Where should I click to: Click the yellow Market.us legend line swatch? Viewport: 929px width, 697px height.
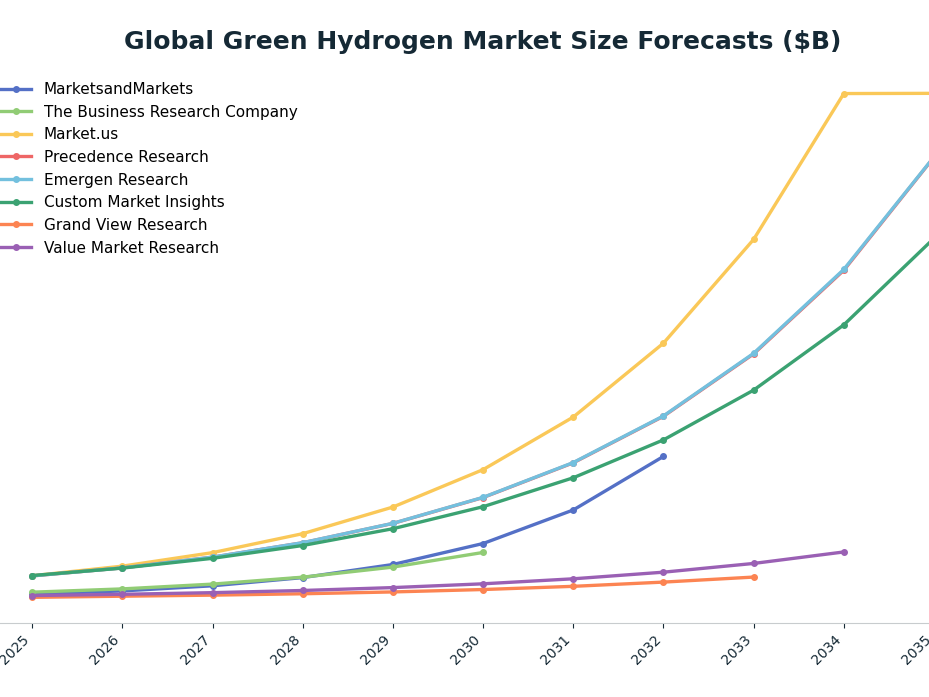pos(17,135)
